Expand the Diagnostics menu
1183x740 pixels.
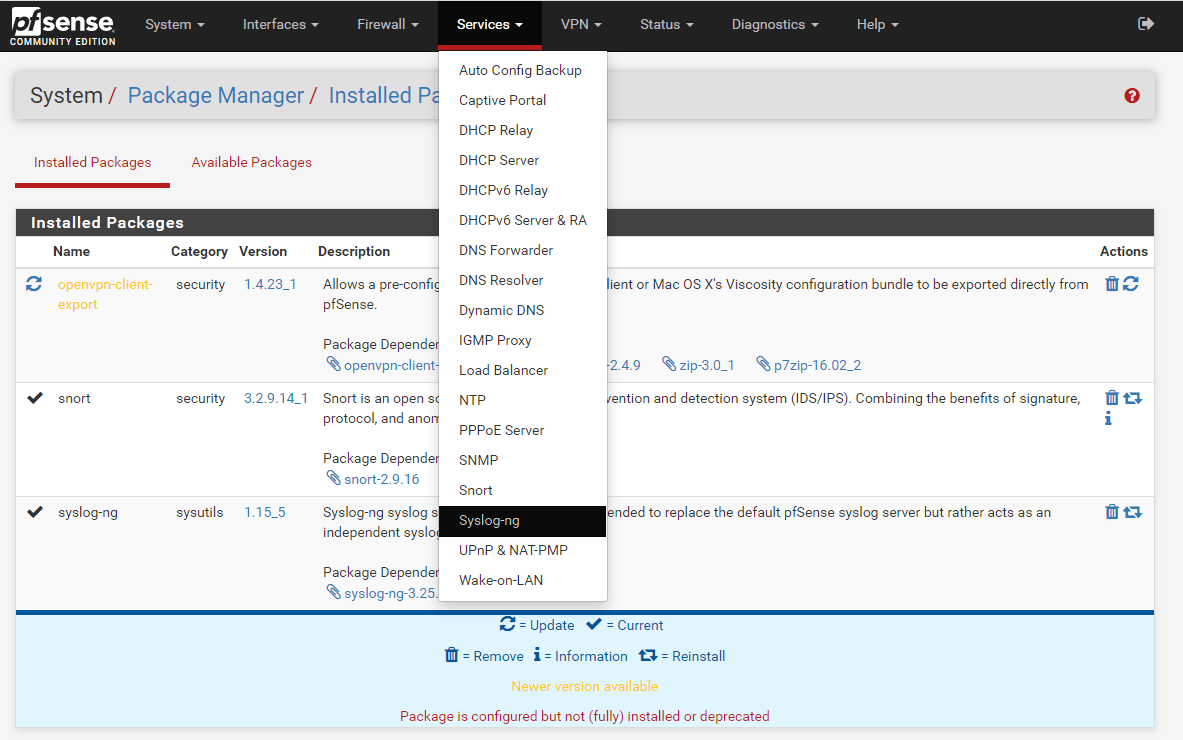(x=774, y=24)
